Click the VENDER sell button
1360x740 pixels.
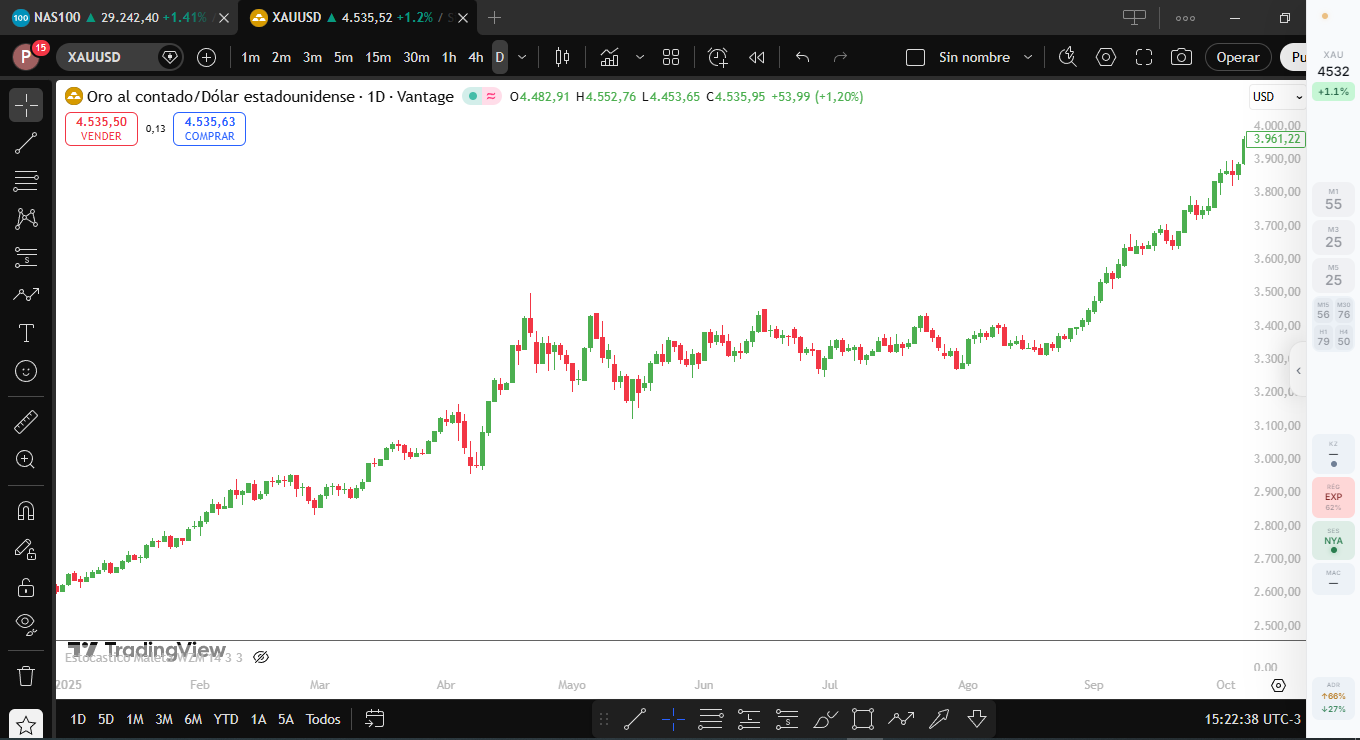101,129
